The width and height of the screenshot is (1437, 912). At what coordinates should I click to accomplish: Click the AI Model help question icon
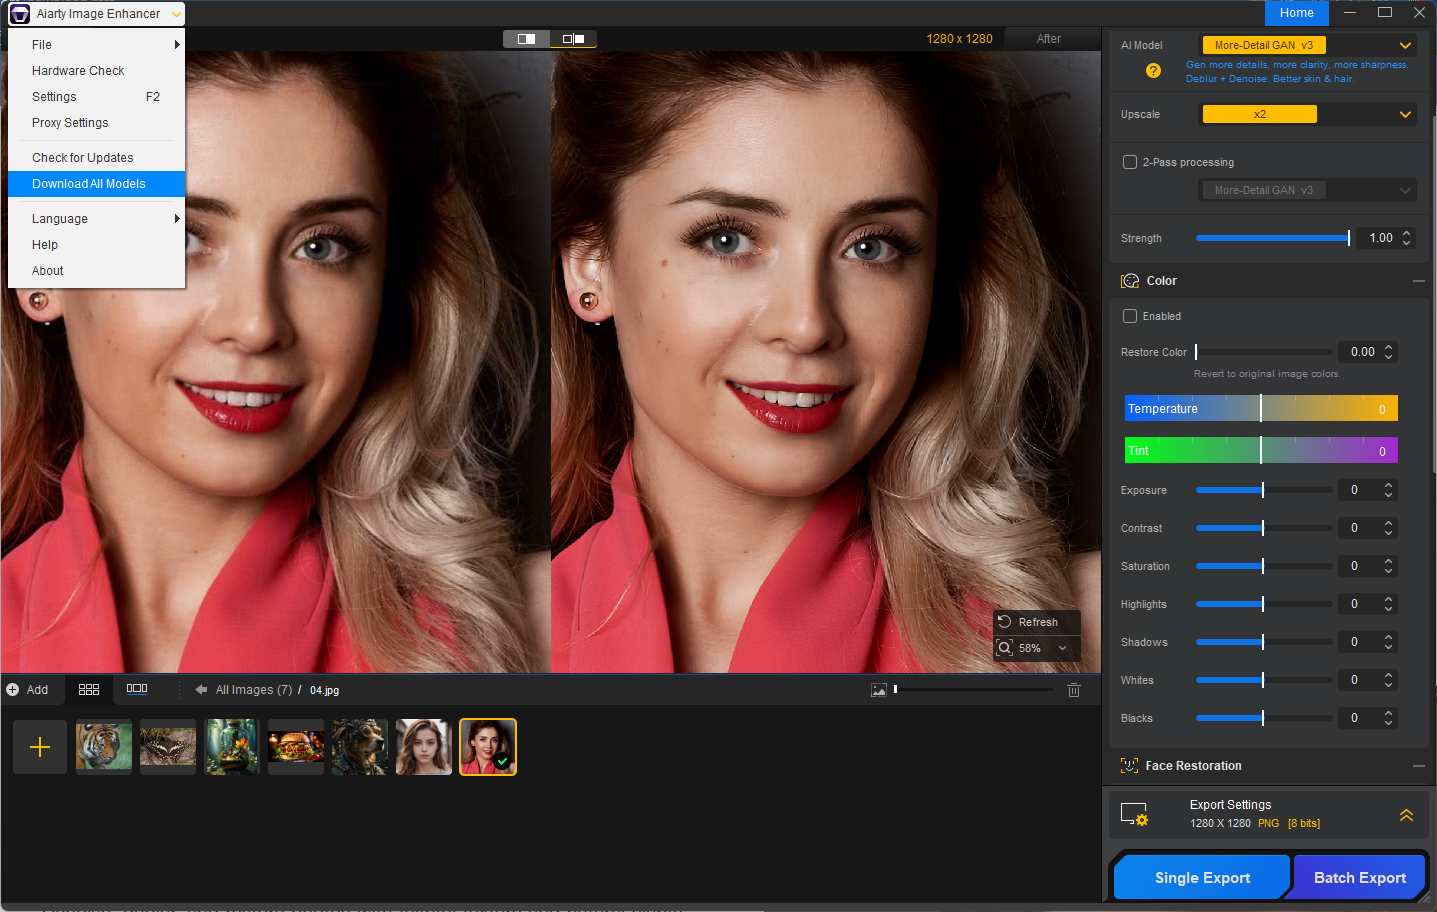pos(1153,71)
